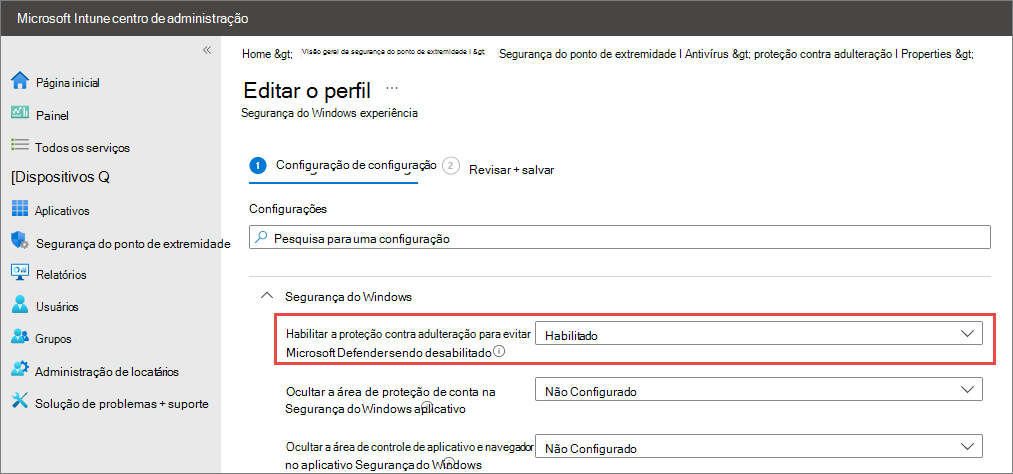Open Solução de problemas + suporte
The width and height of the screenshot is (1013, 474).
(x=122, y=404)
